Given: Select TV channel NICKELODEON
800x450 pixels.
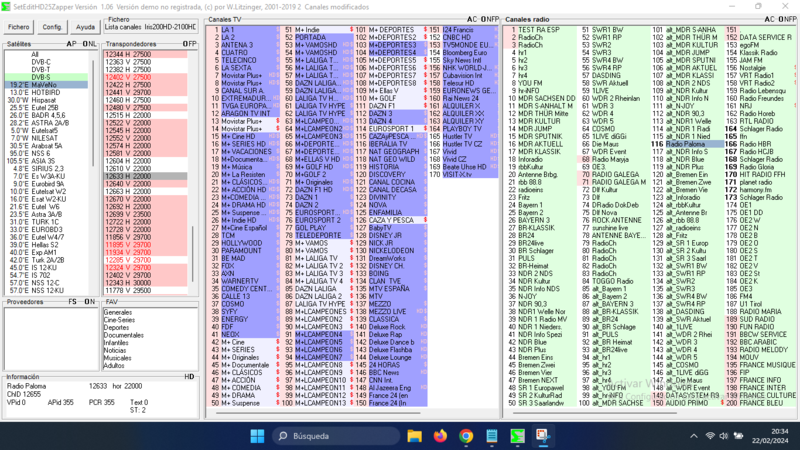Looking at the screenshot, I should coord(391,251).
